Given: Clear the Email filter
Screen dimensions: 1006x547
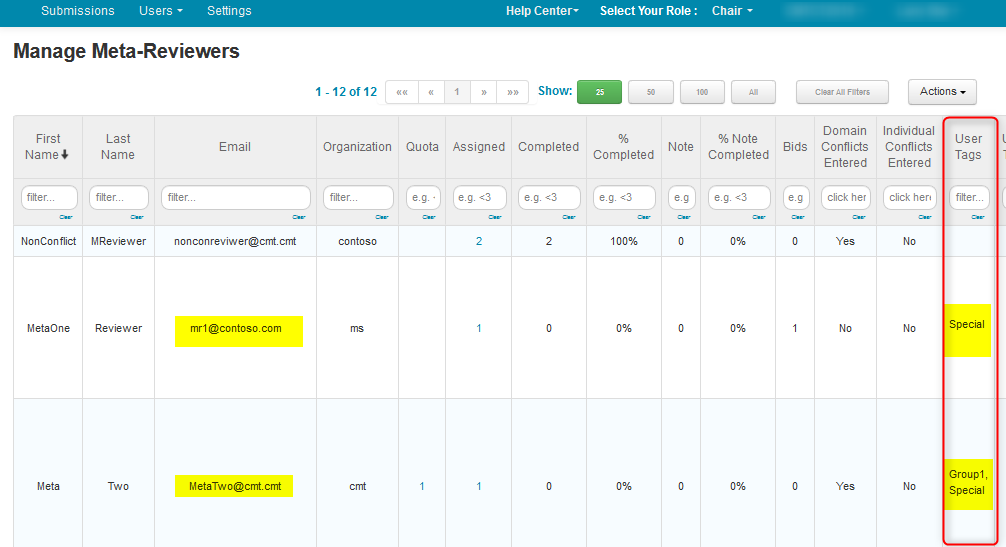Looking at the screenshot, I should pyautogui.click(x=299, y=217).
